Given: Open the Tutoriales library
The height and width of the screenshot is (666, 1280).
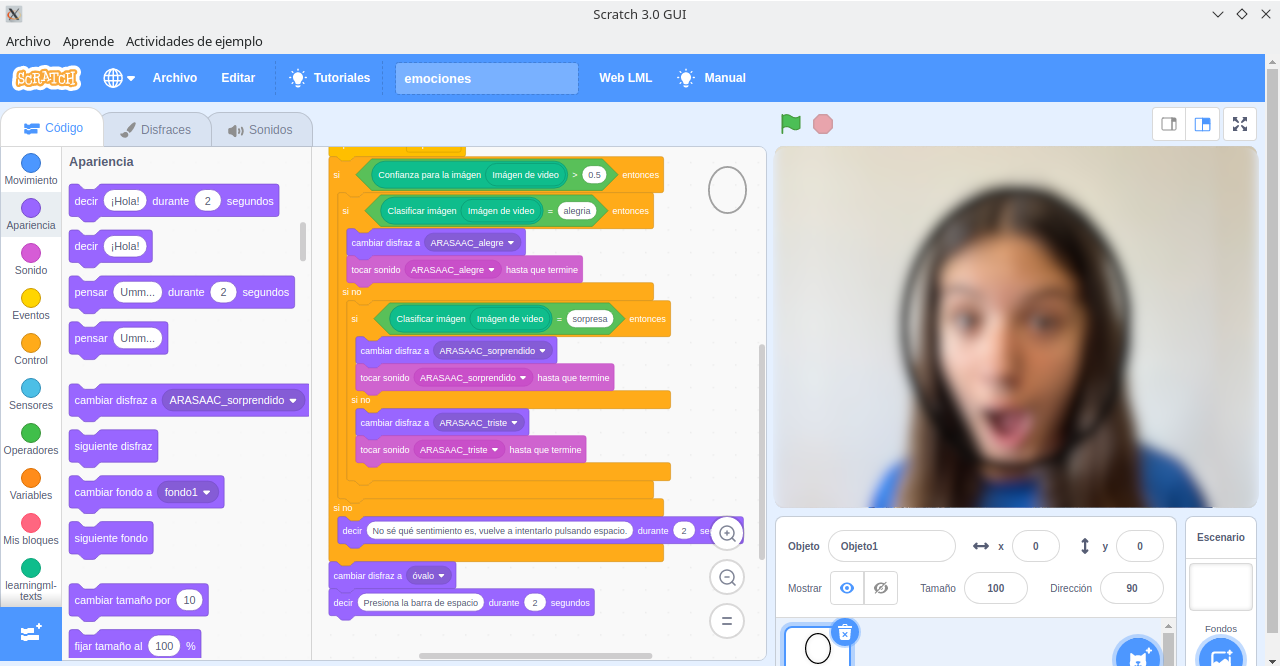Looking at the screenshot, I should pos(342,77).
